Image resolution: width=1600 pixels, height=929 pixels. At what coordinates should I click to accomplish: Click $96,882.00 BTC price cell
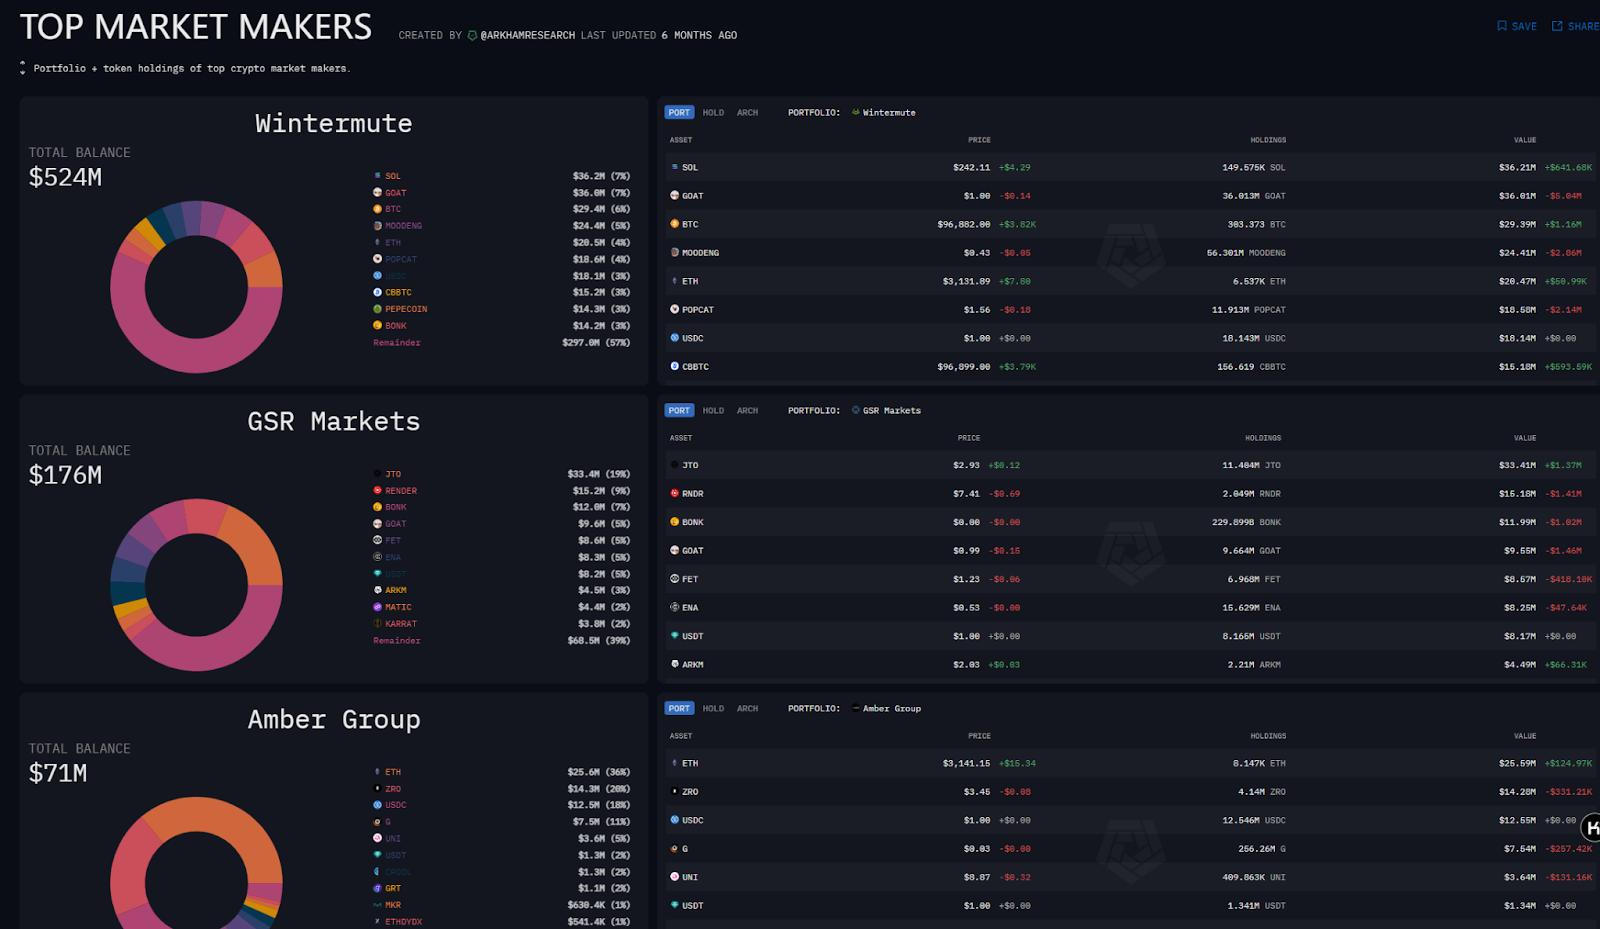964,224
